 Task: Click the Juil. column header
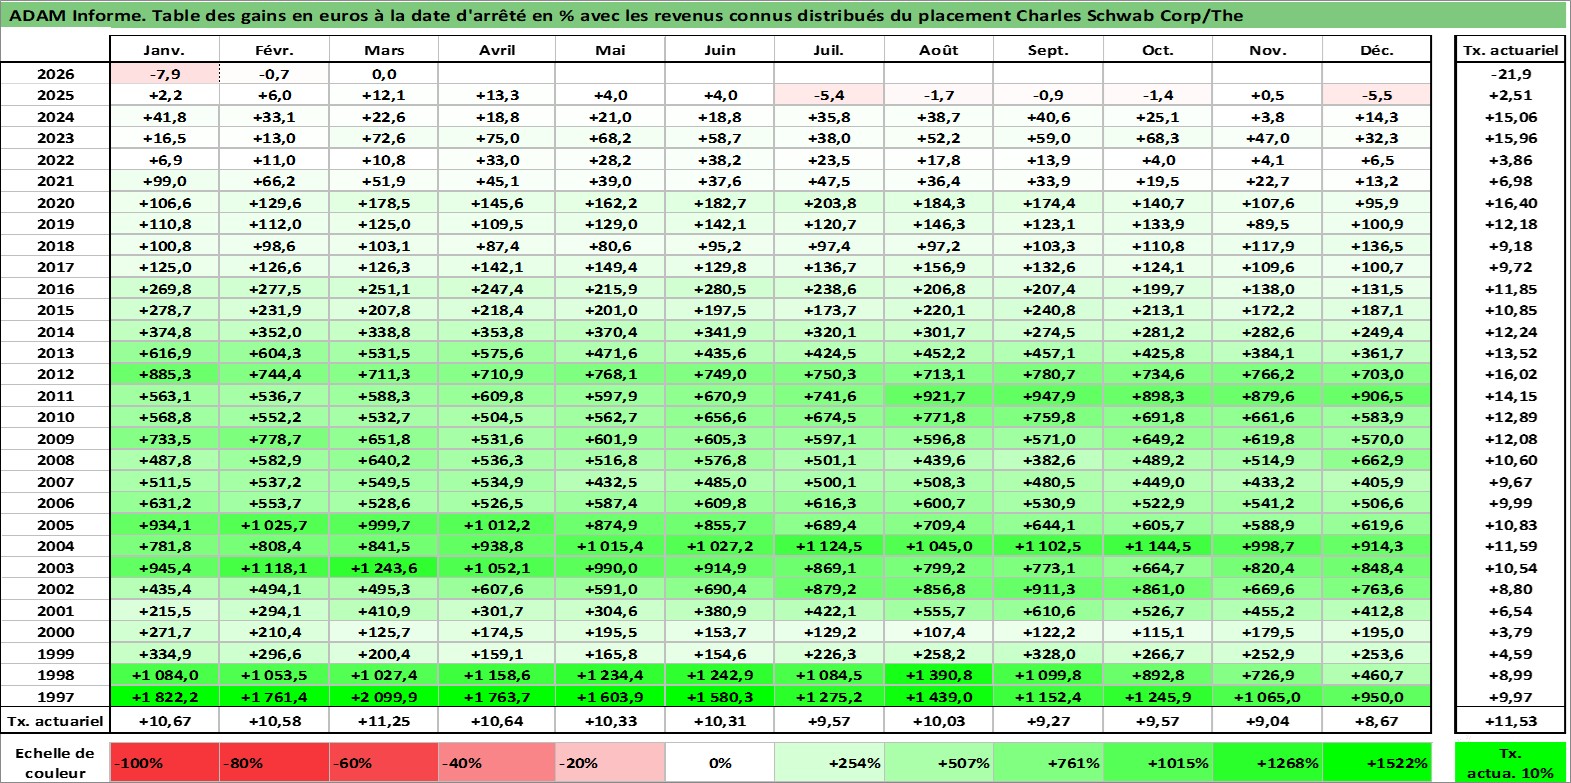(x=829, y=50)
